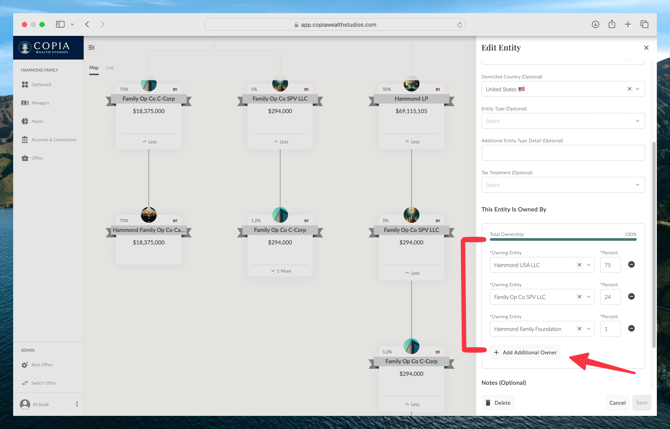Go to Assets in sidebar
Image resolution: width=670 pixels, height=429 pixels.
tap(37, 121)
